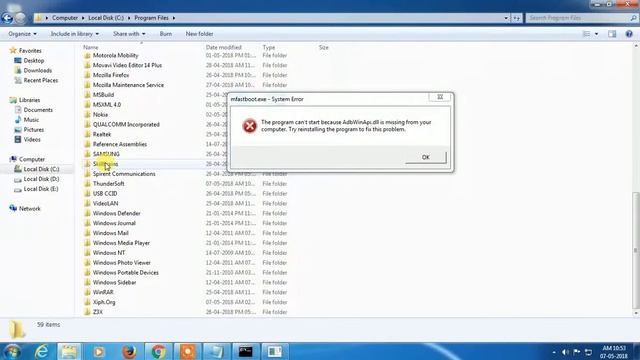Image resolution: width=640 pixels, height=360 pixels.
Task: Switch to the Command Prompt taskbar window
Action: click(246, 351)
